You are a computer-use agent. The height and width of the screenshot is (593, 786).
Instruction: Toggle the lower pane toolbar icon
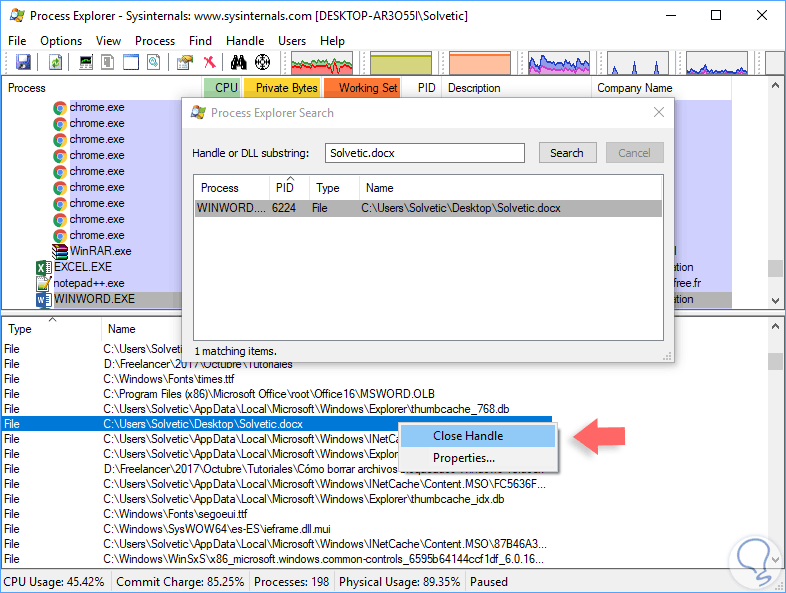[131, 63]
